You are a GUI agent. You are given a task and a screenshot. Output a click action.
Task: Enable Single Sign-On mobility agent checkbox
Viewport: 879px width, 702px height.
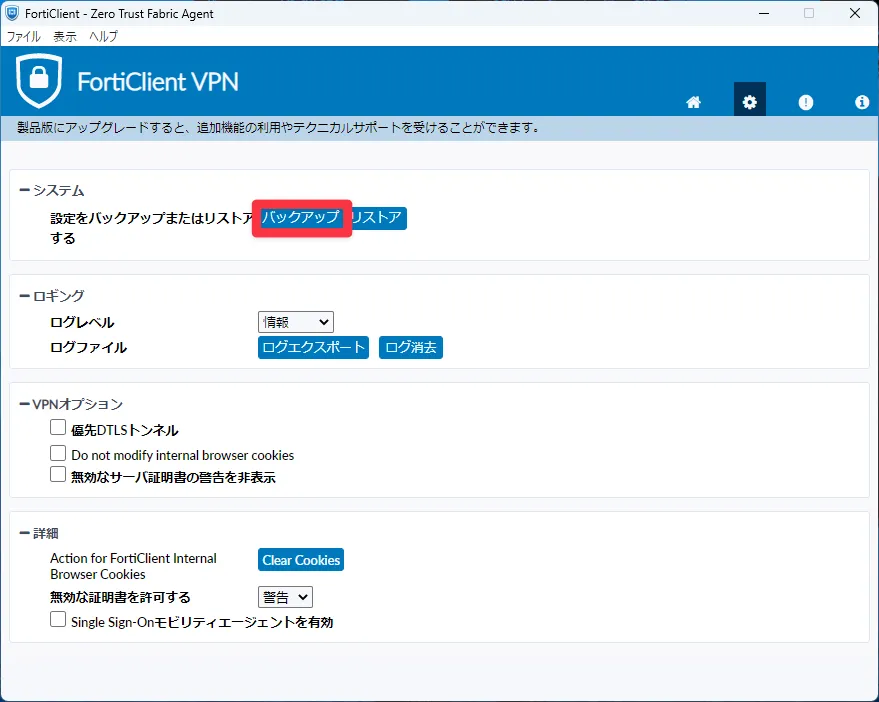58,620
